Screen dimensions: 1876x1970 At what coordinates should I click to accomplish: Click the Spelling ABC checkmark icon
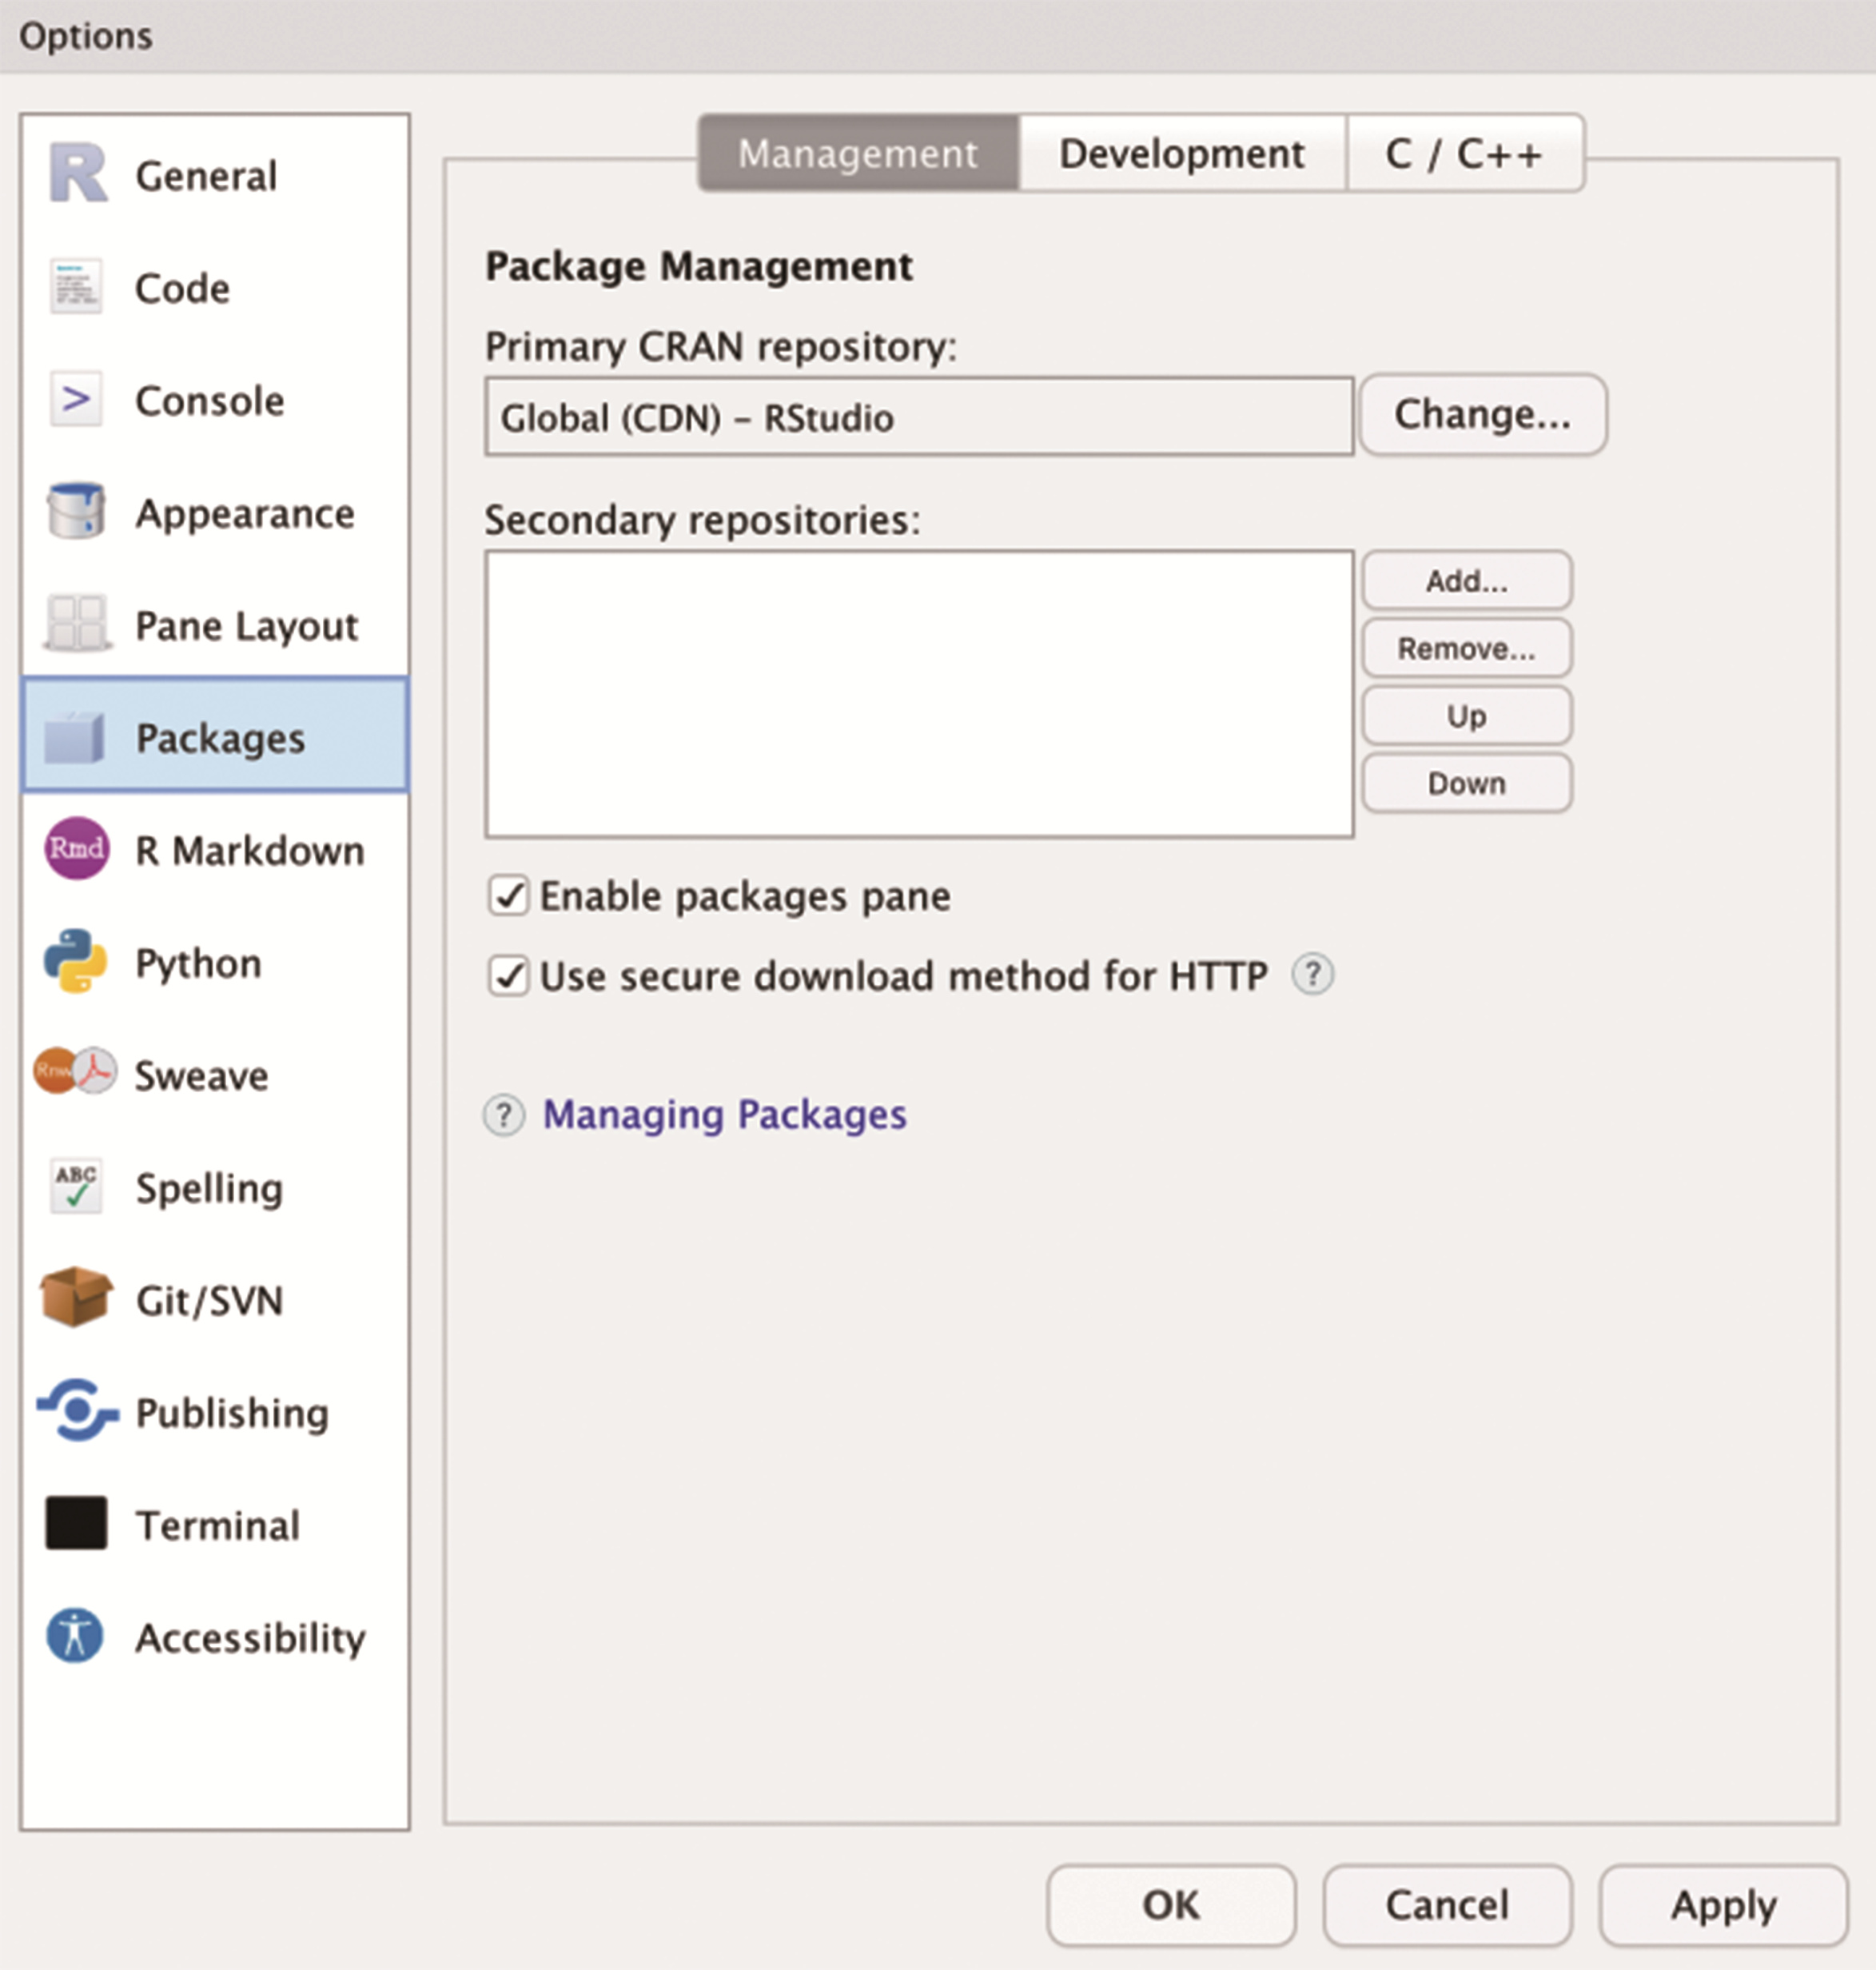(76, 1186)
